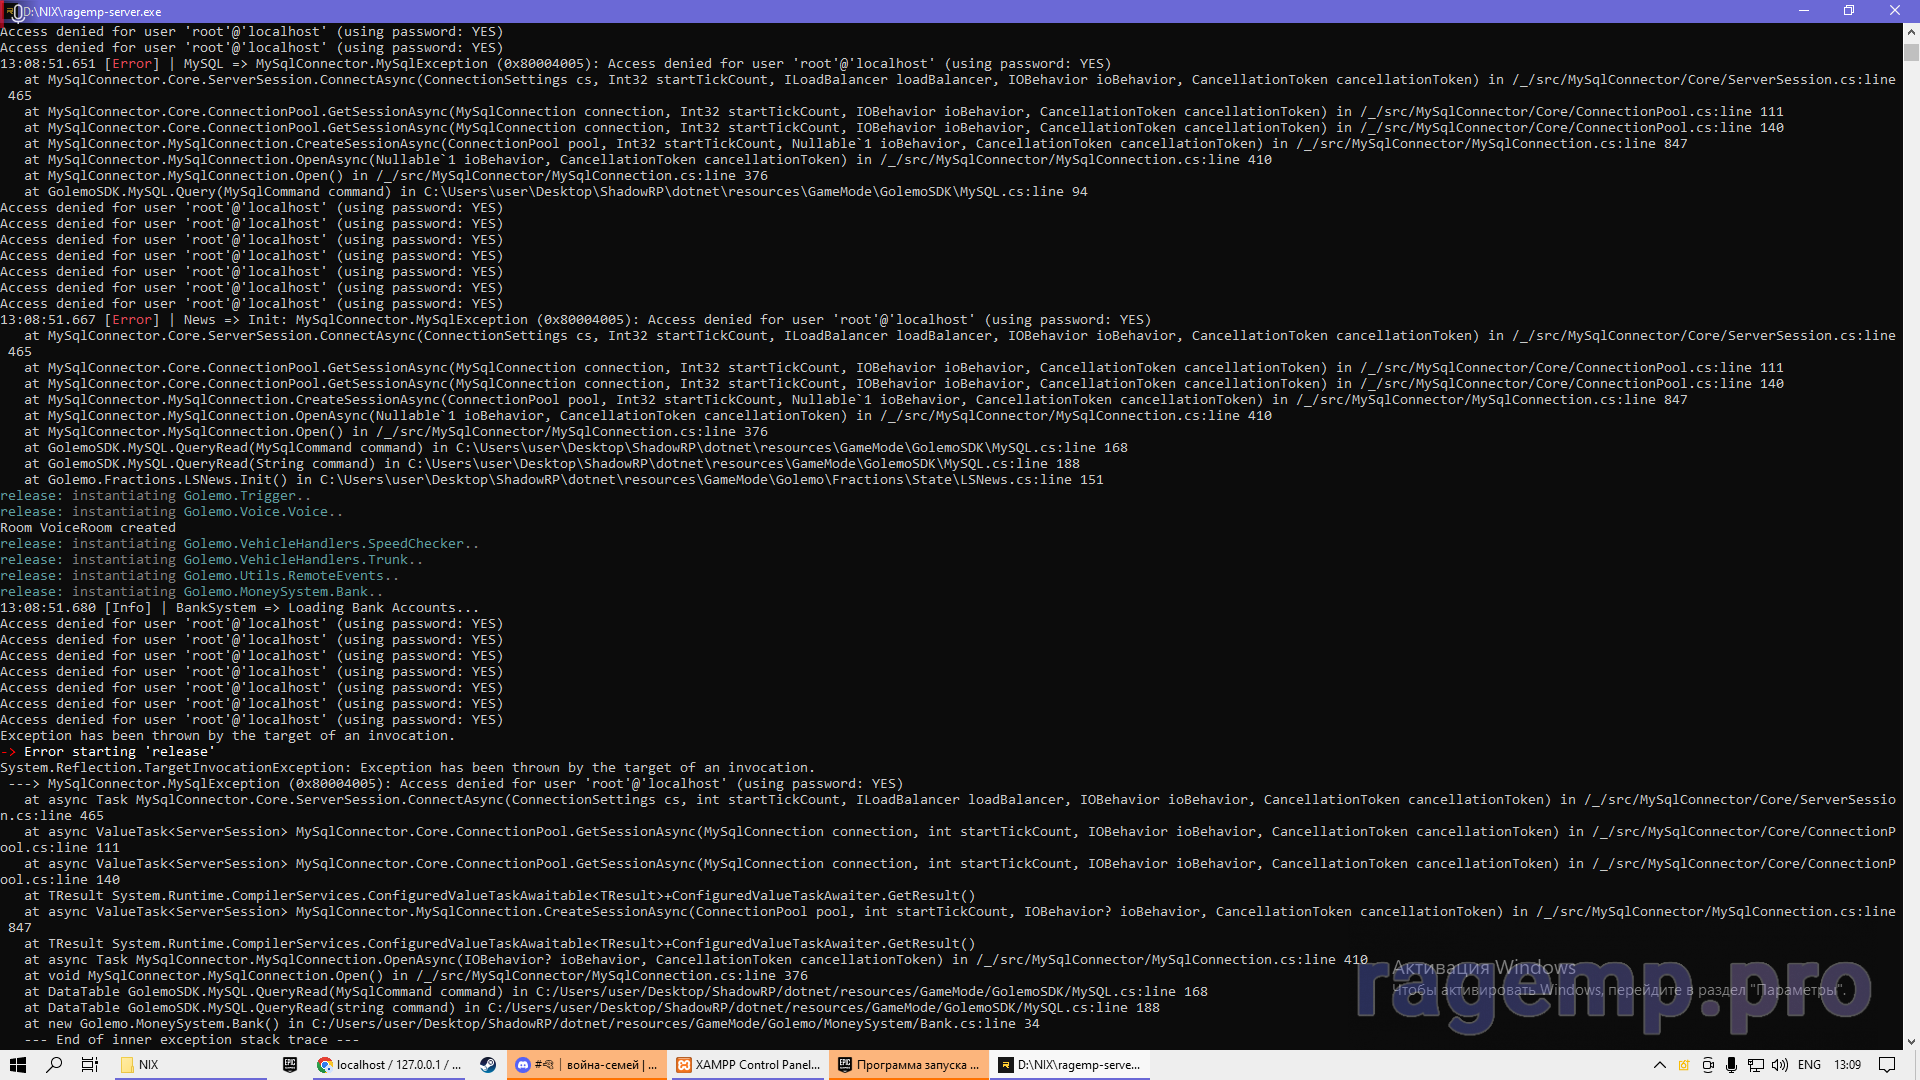Click the network icon in system tray
This screenshot has height=1080, width=1920.
[x=1755, y=1065]
